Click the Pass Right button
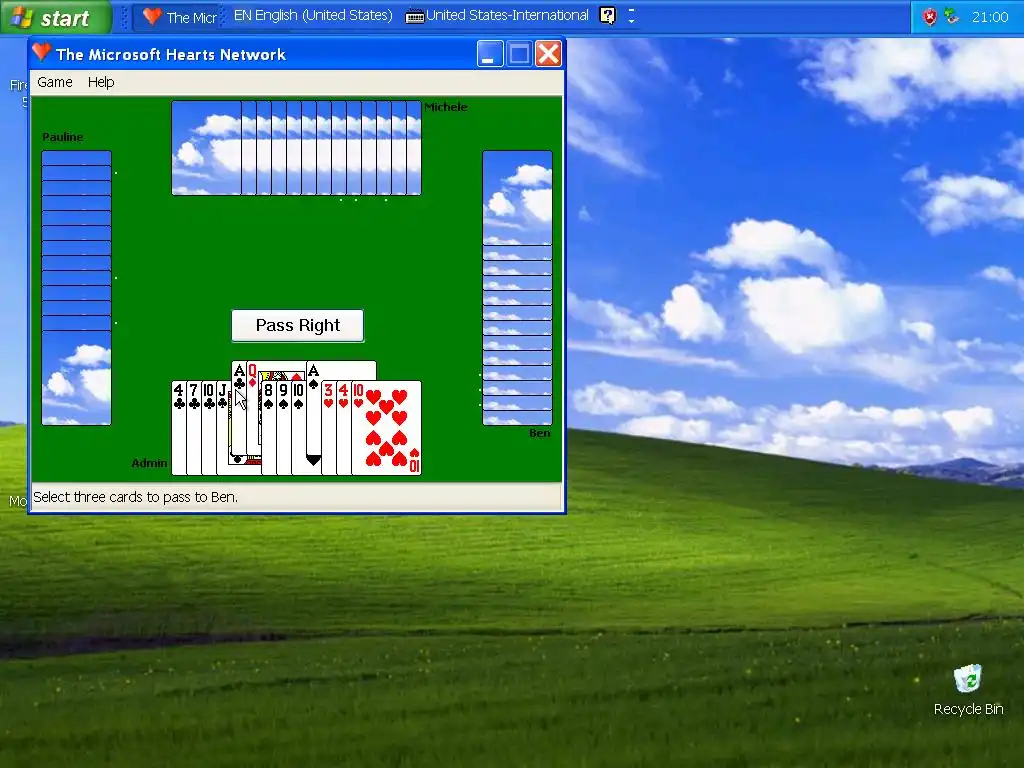This screenshot has width=1024, height=768. [298, 325]
